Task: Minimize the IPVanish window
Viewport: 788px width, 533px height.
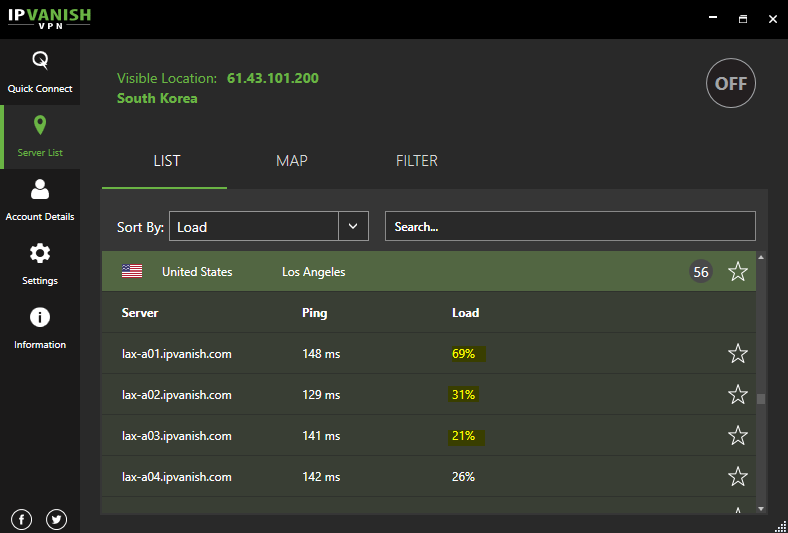Action: 713,18
